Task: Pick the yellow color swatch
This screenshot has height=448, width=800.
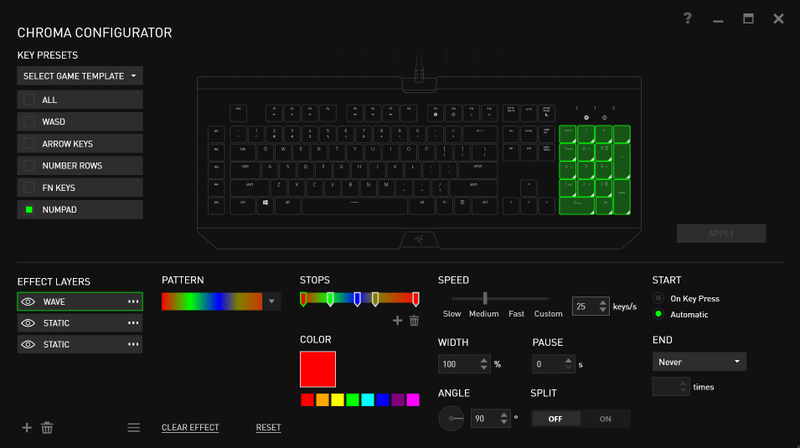Action: [337, 400]
